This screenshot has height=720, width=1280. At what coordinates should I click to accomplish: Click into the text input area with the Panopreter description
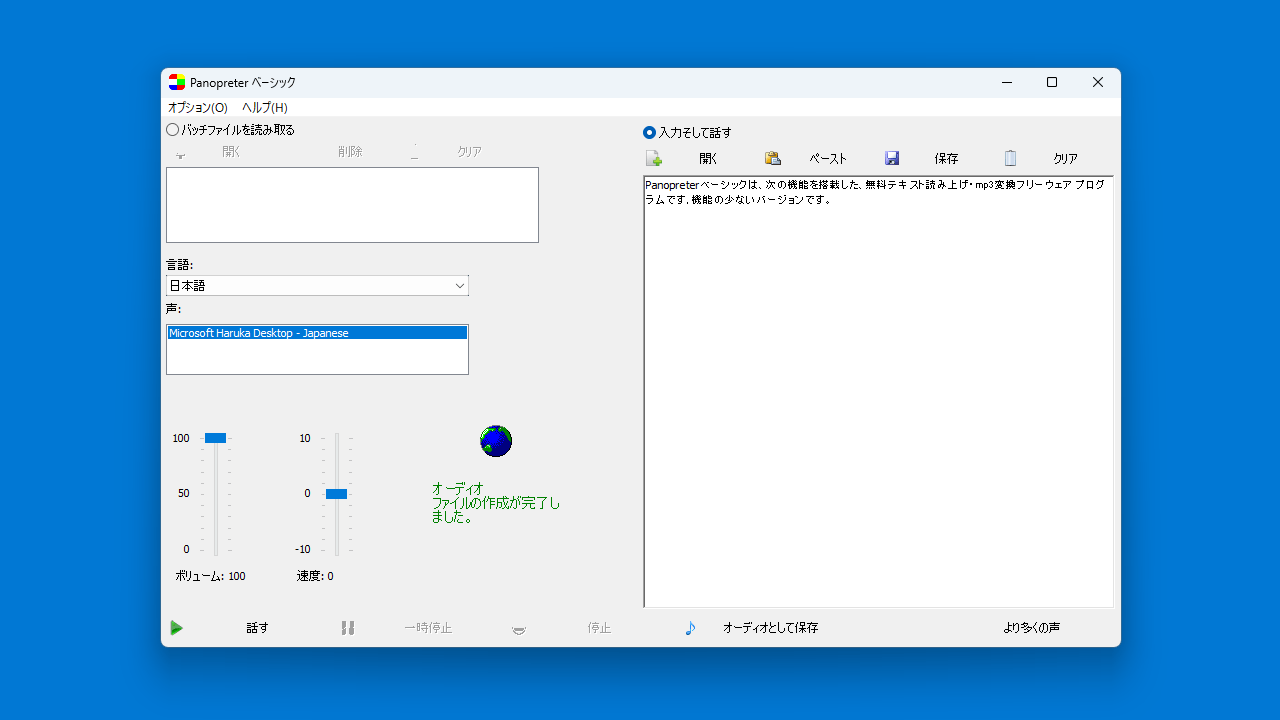click(878, 392)
